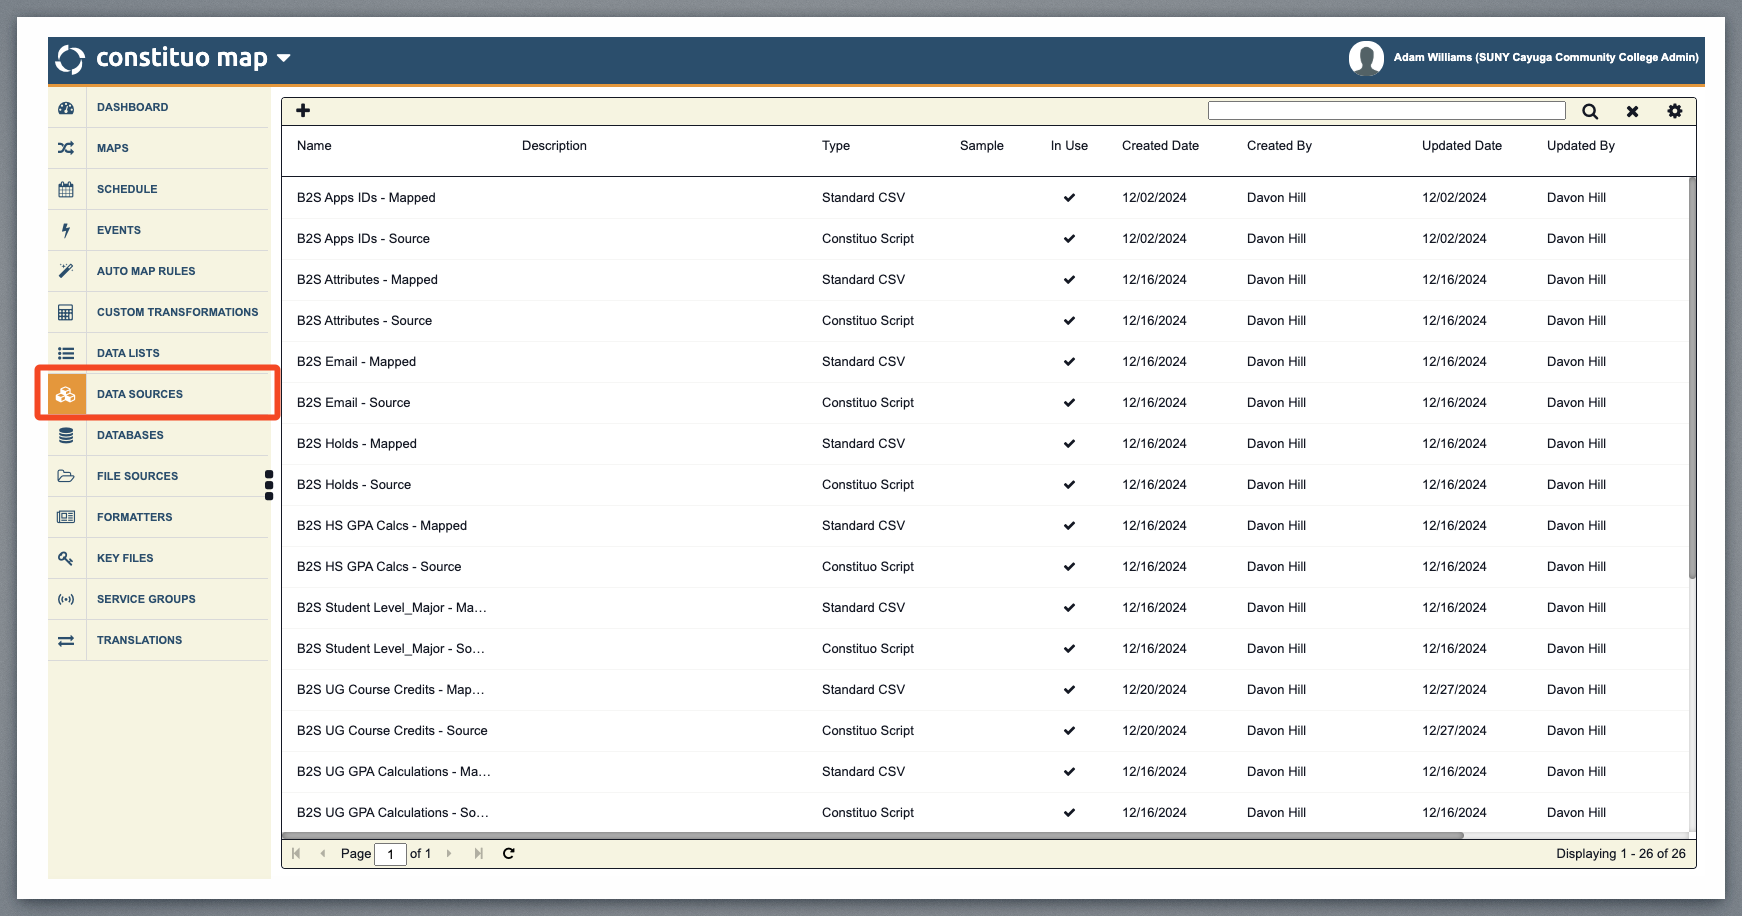Click the horizontal scrollbar below the table
This screenshot has width=1742, height=916.
click(872, 835)
